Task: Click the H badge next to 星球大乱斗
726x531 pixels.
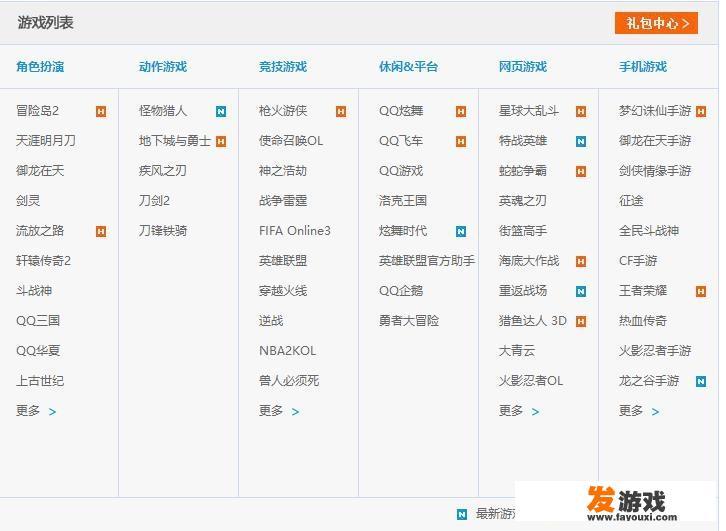Action: pyautogui.click(x=581, y=112)
